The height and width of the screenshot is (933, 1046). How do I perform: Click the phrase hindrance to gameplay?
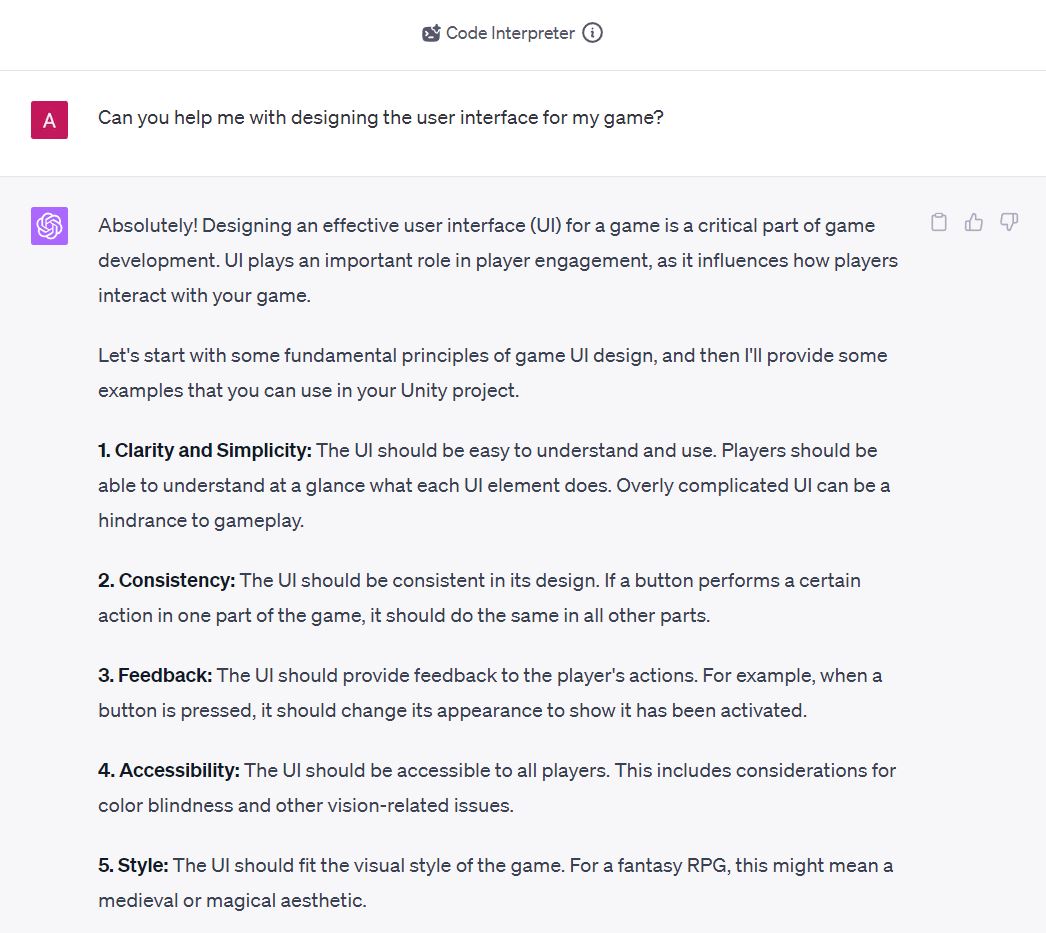coord(201,520)
